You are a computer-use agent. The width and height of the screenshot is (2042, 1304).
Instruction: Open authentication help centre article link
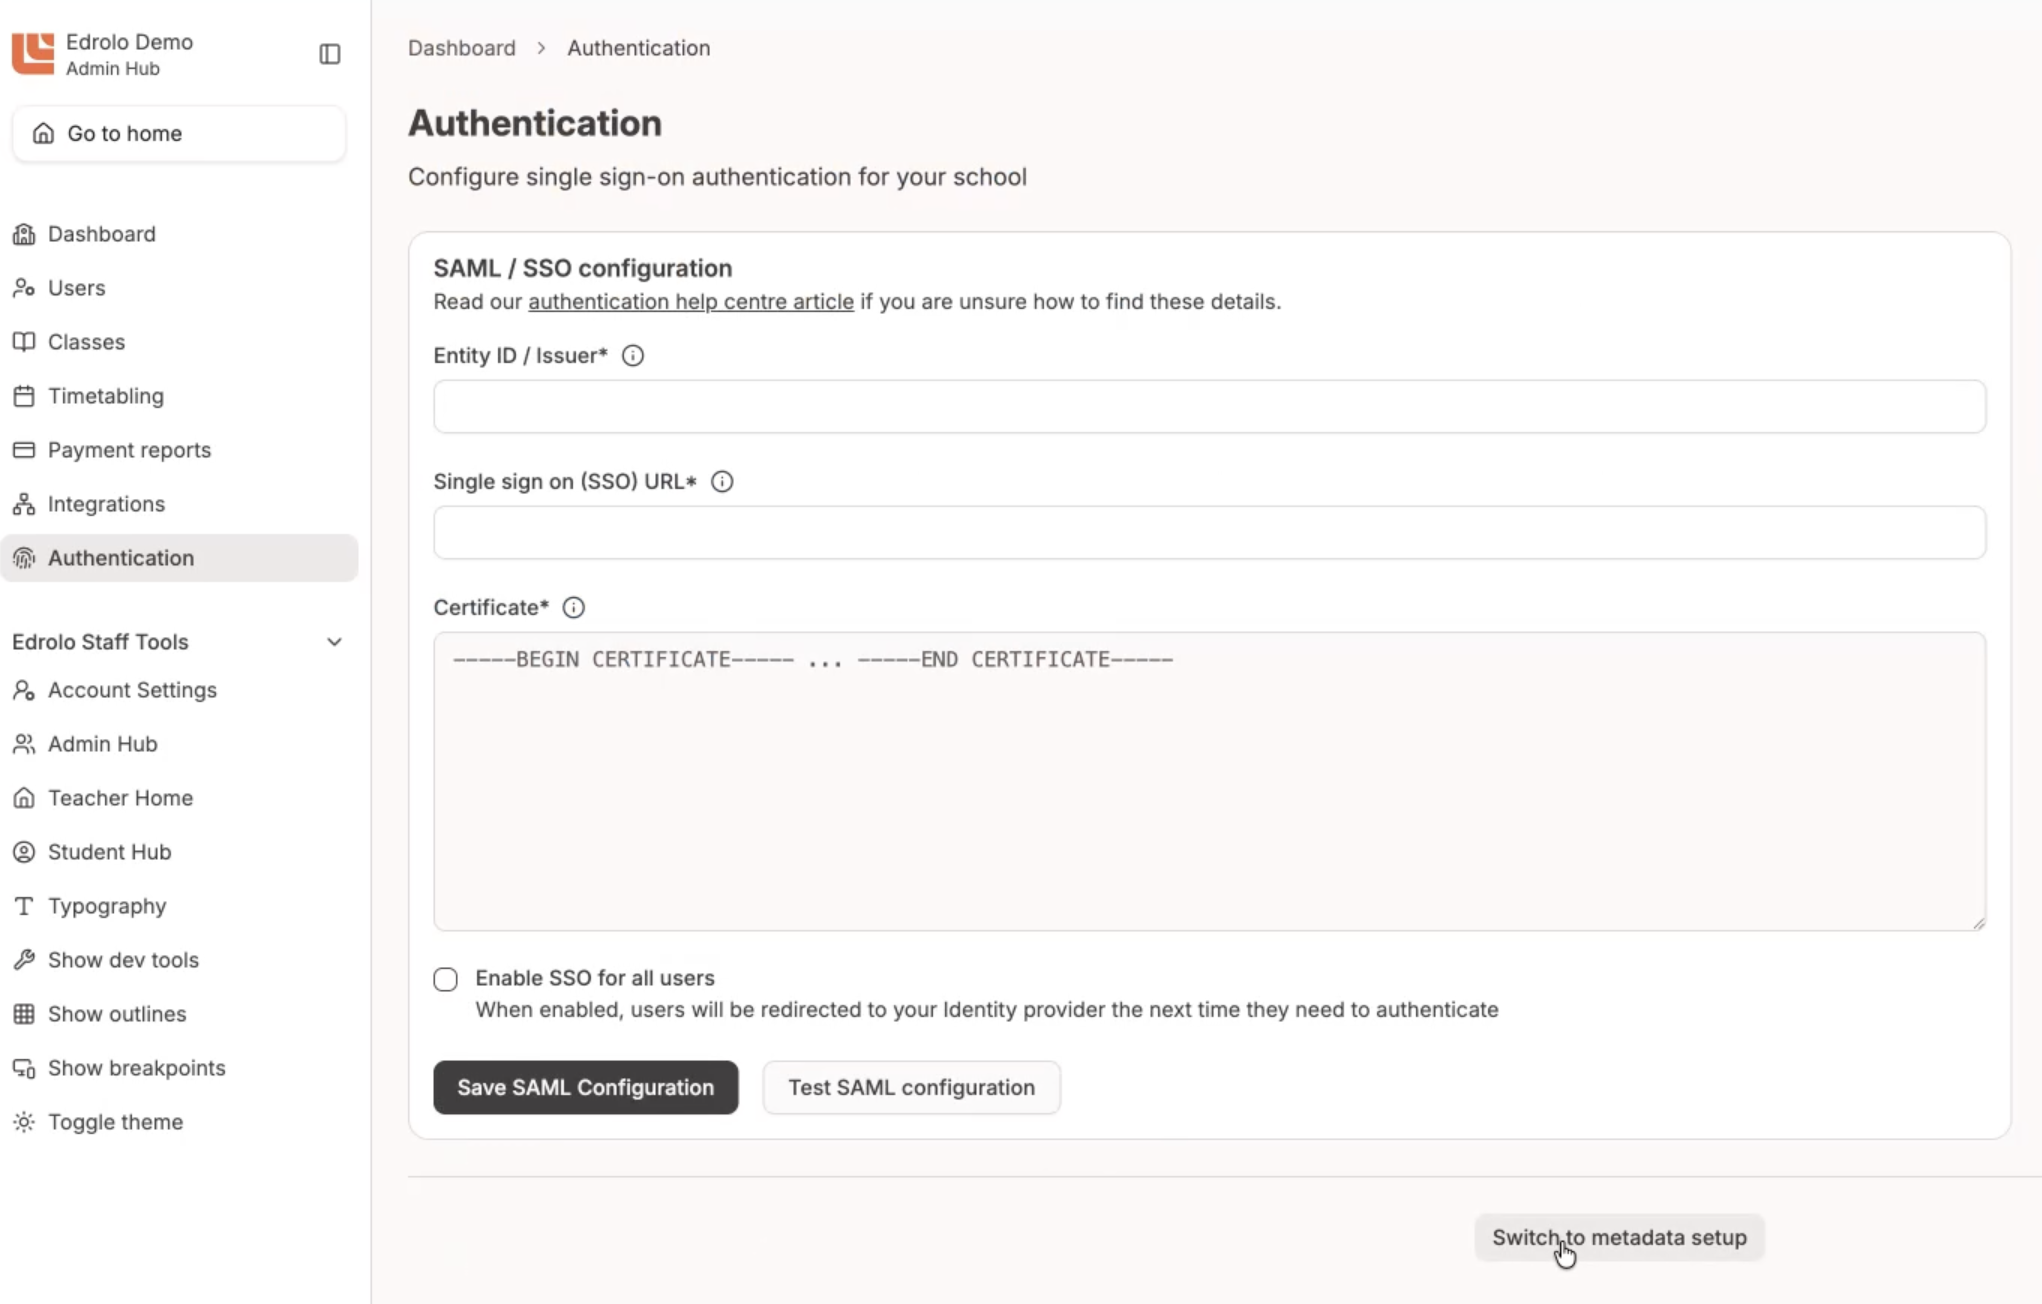691,302
